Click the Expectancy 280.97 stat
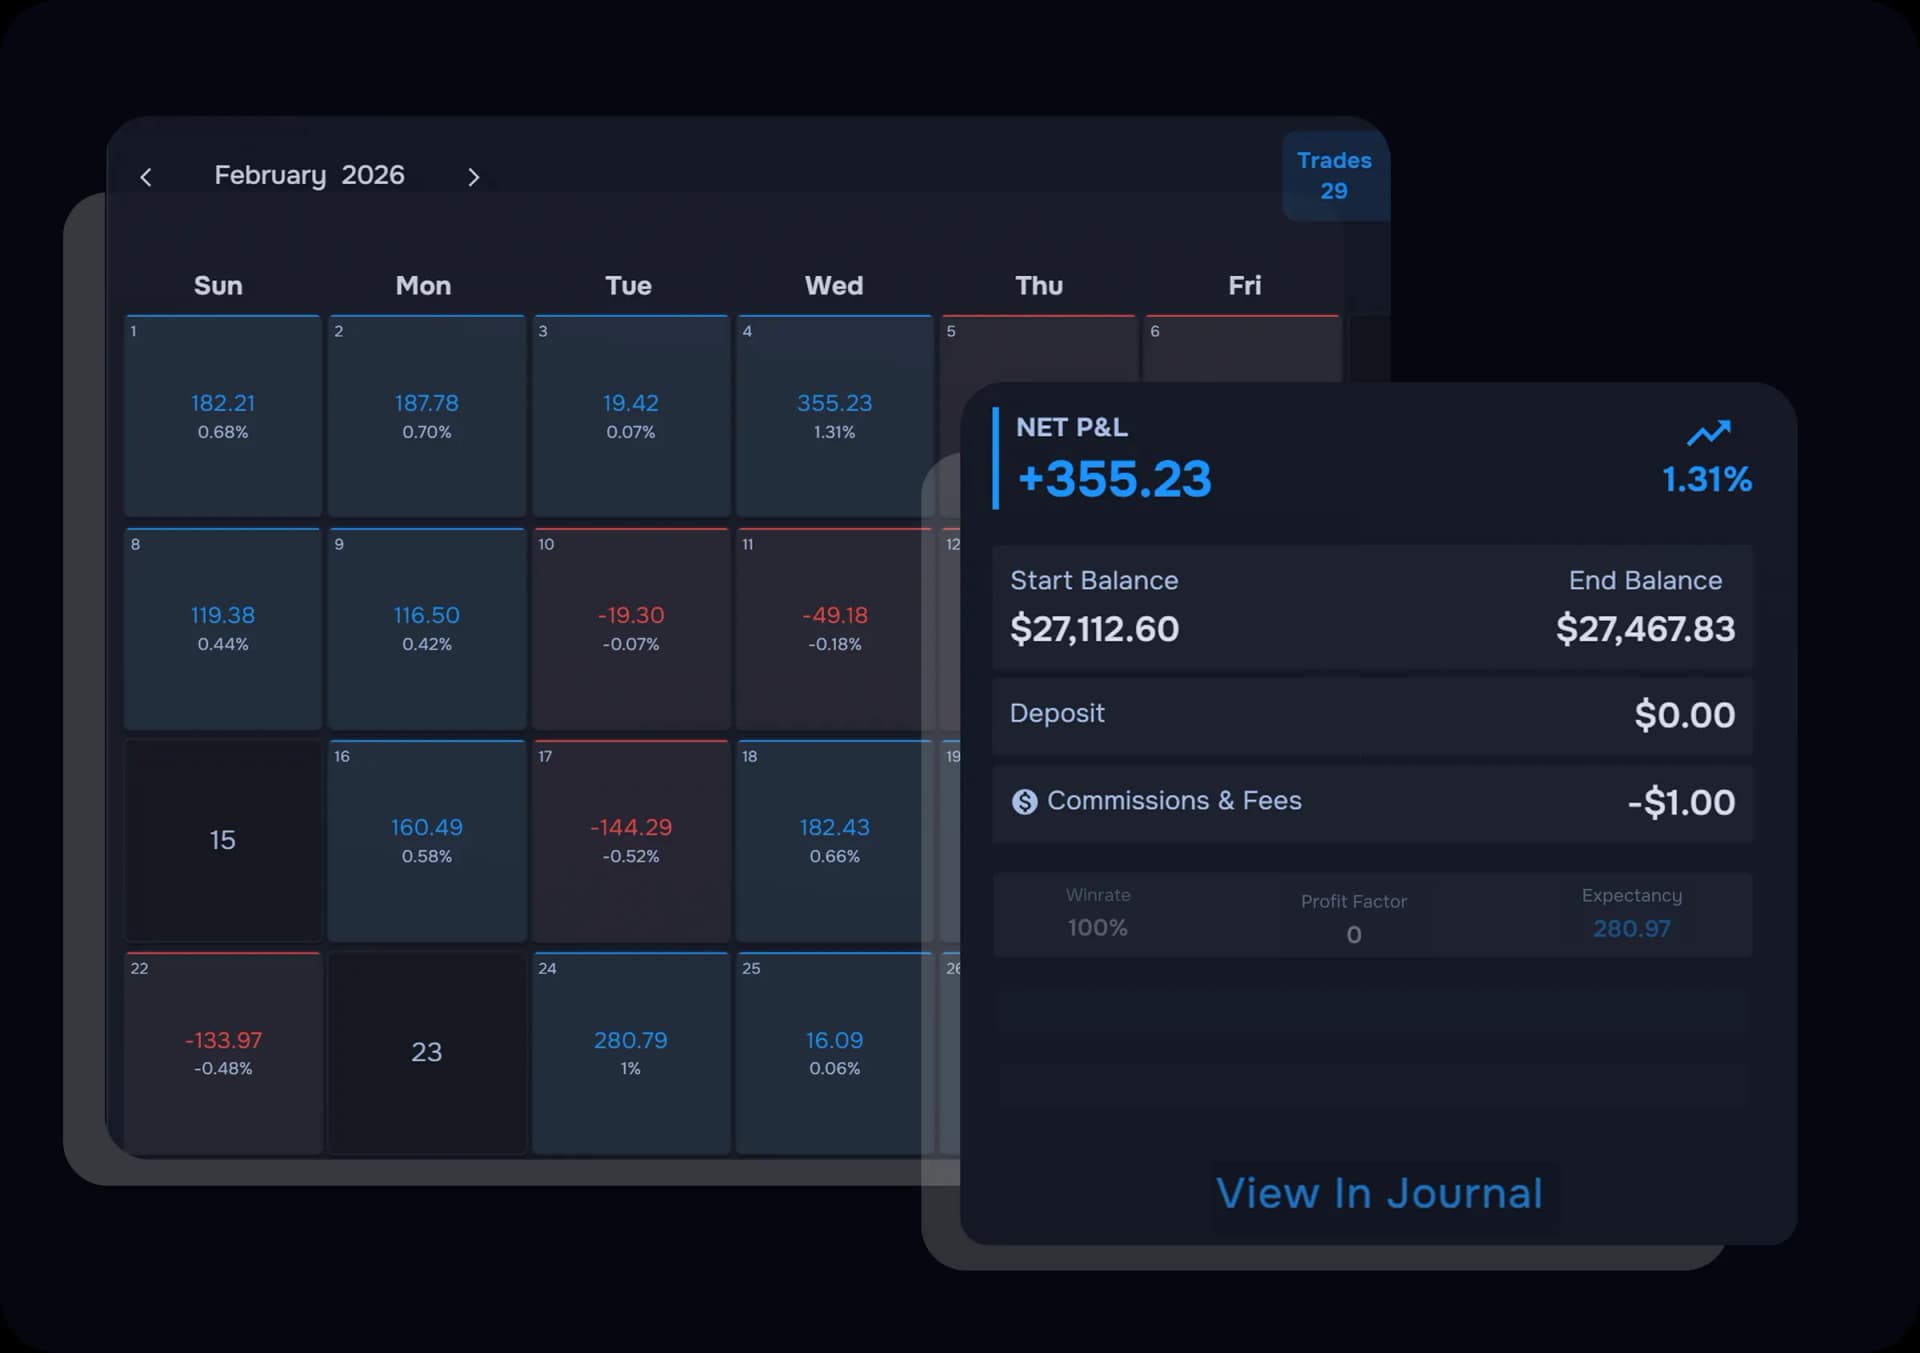 tap(1631, 913)
